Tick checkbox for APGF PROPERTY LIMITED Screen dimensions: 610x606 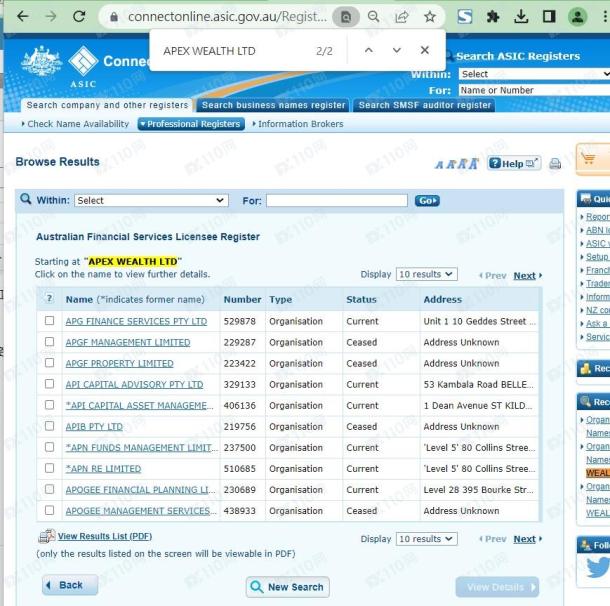click(49, 363)
